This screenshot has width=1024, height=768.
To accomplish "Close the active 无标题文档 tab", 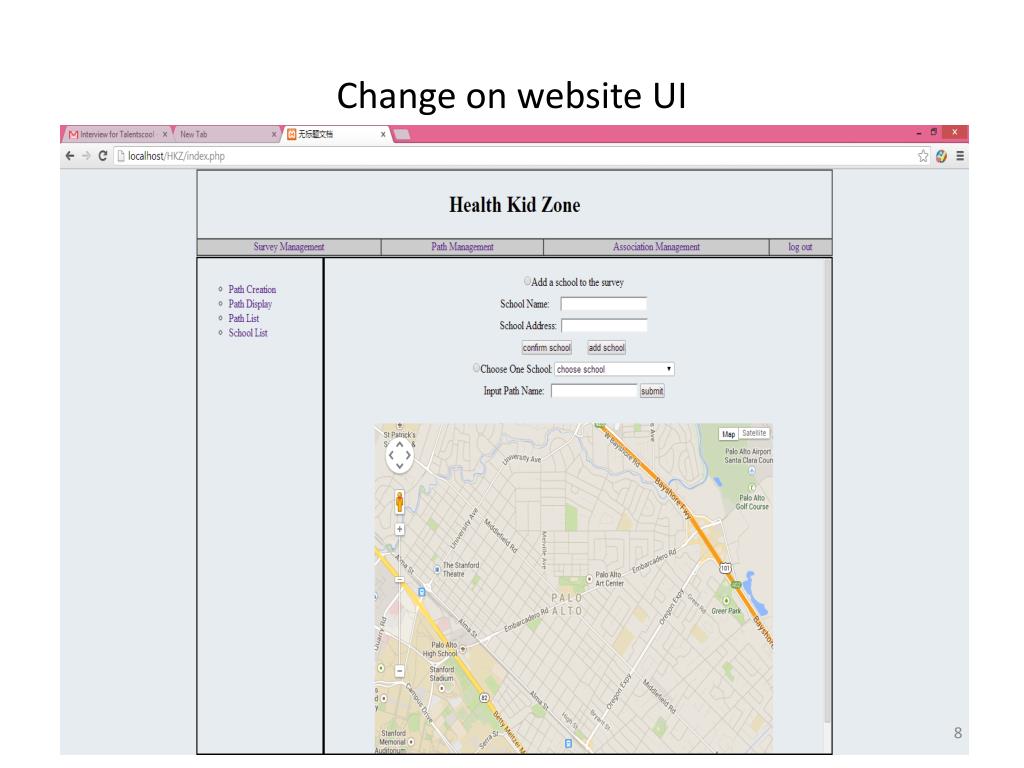I will coord(383,135).
